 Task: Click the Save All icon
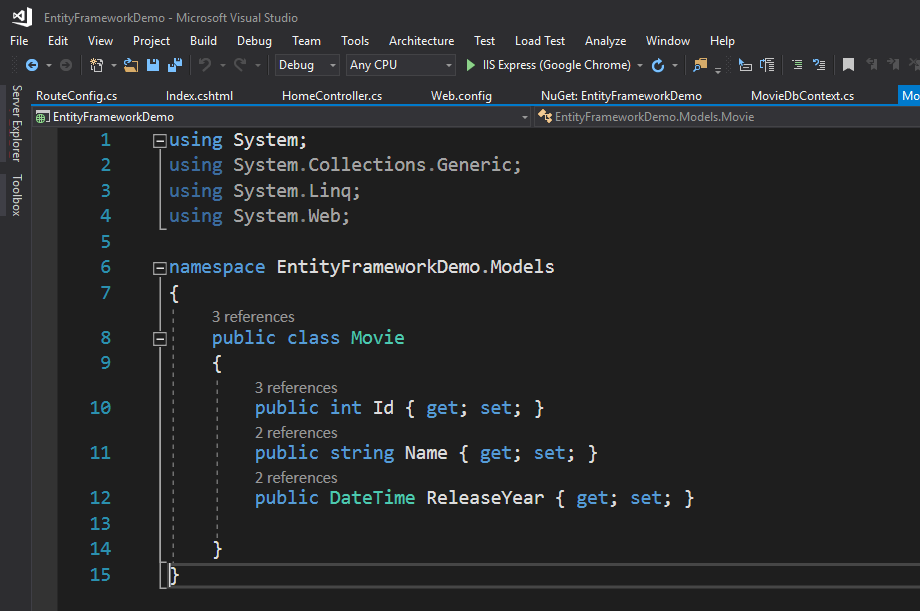[x=175, y=65]
